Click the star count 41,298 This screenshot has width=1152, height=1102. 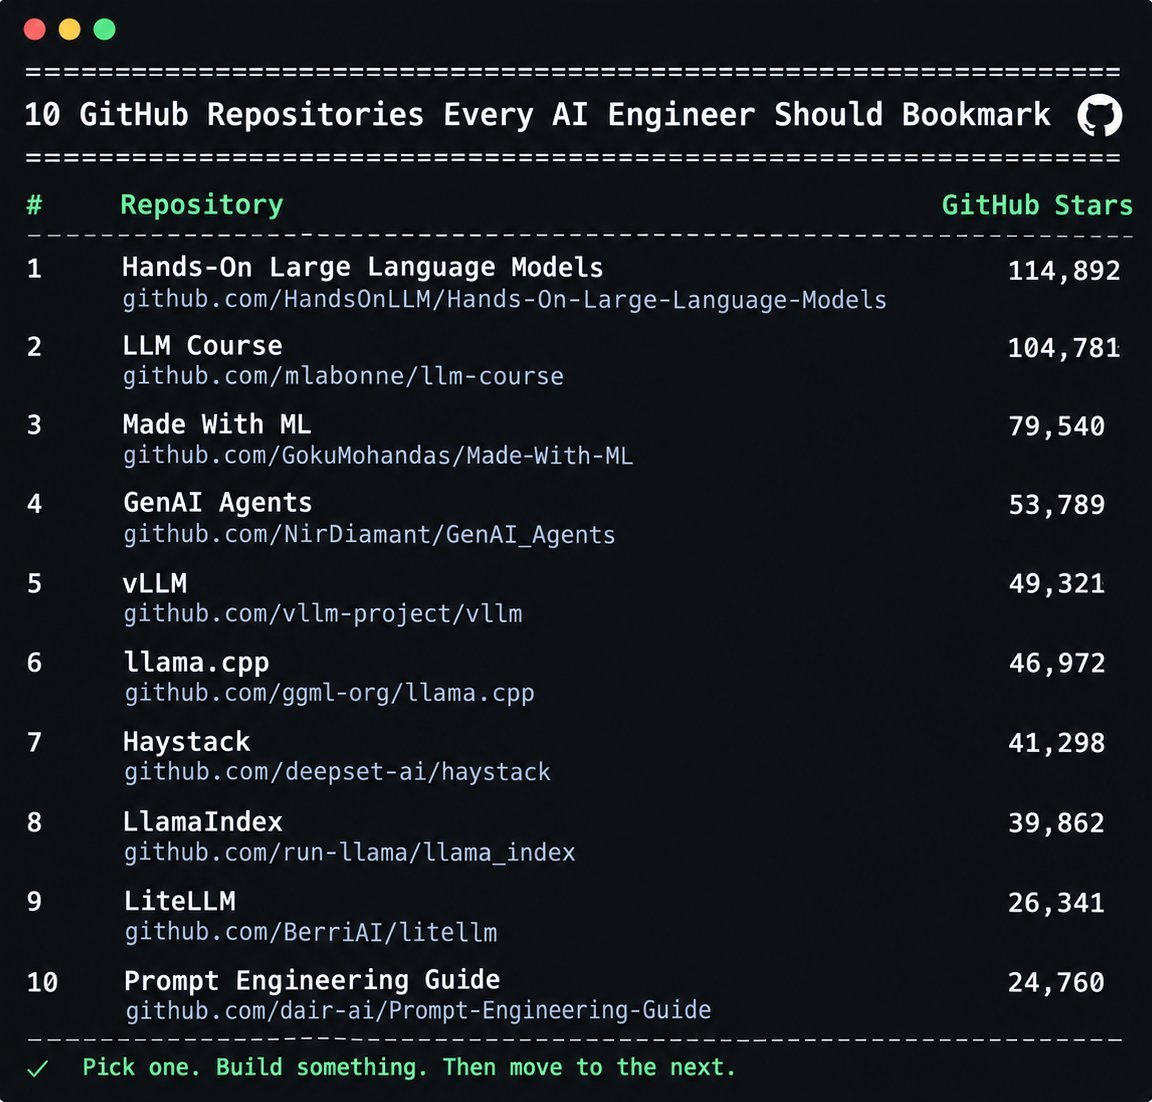[1056, 743]
